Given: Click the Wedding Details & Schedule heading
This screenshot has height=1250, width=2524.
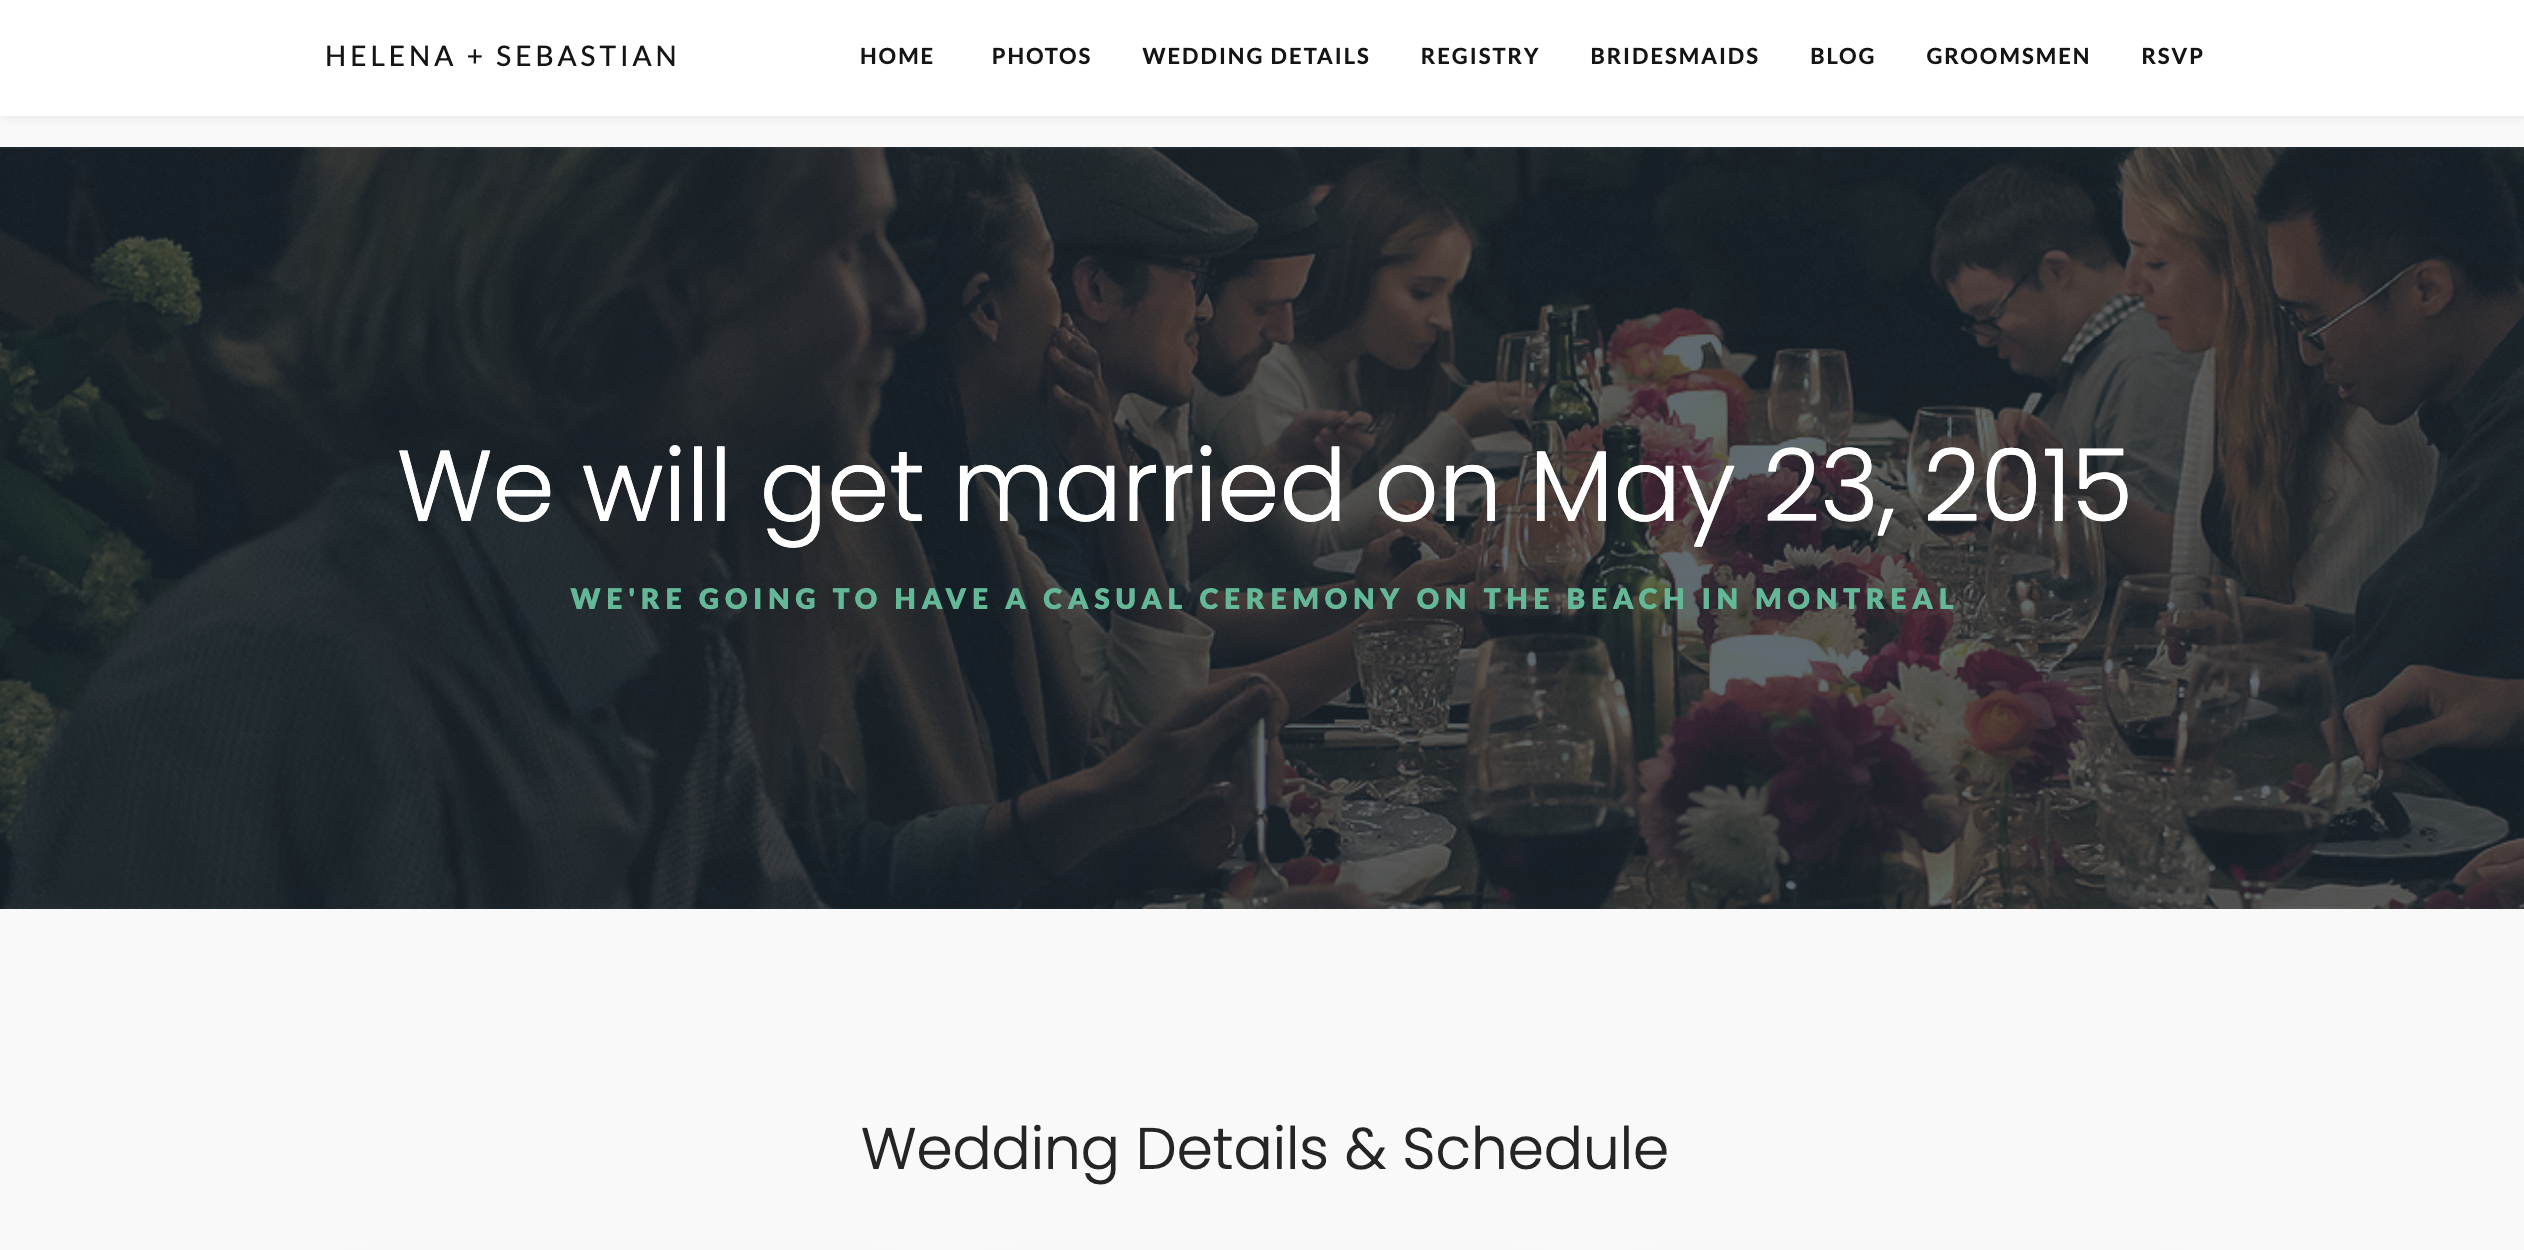Looking at the screenshot, I should (x=1264, y=1149).
